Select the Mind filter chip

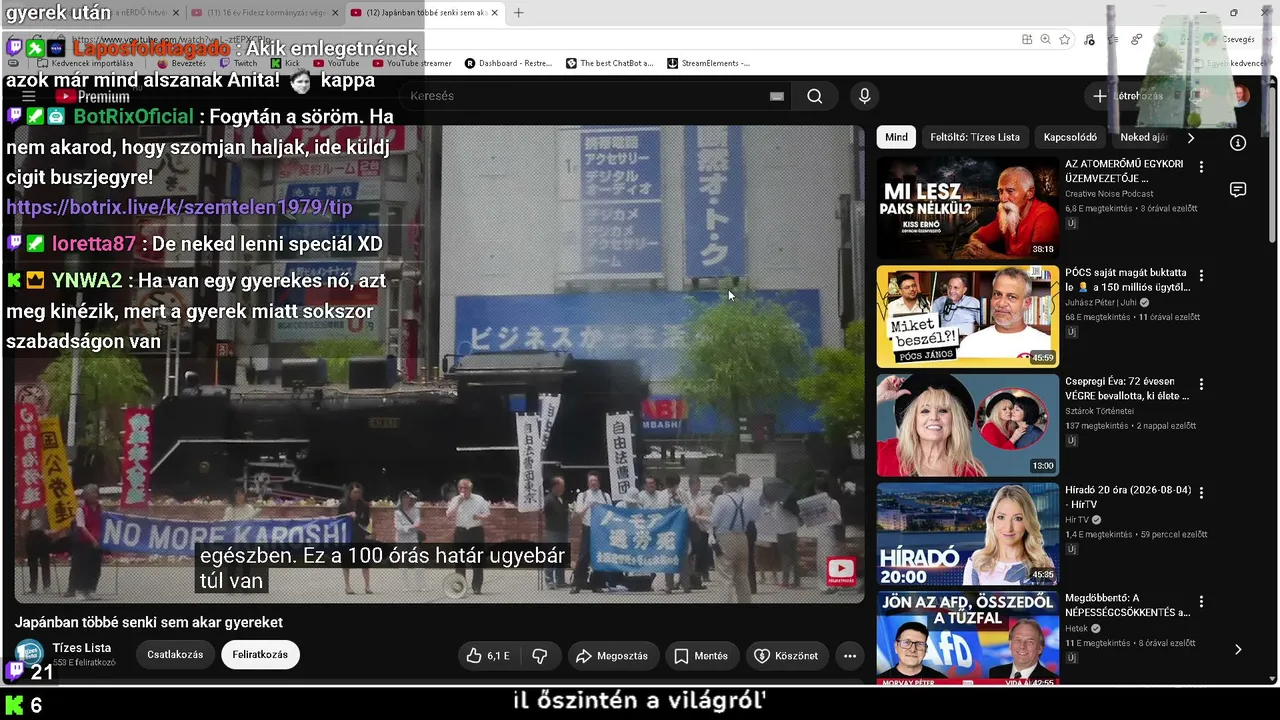click(896, 137)
